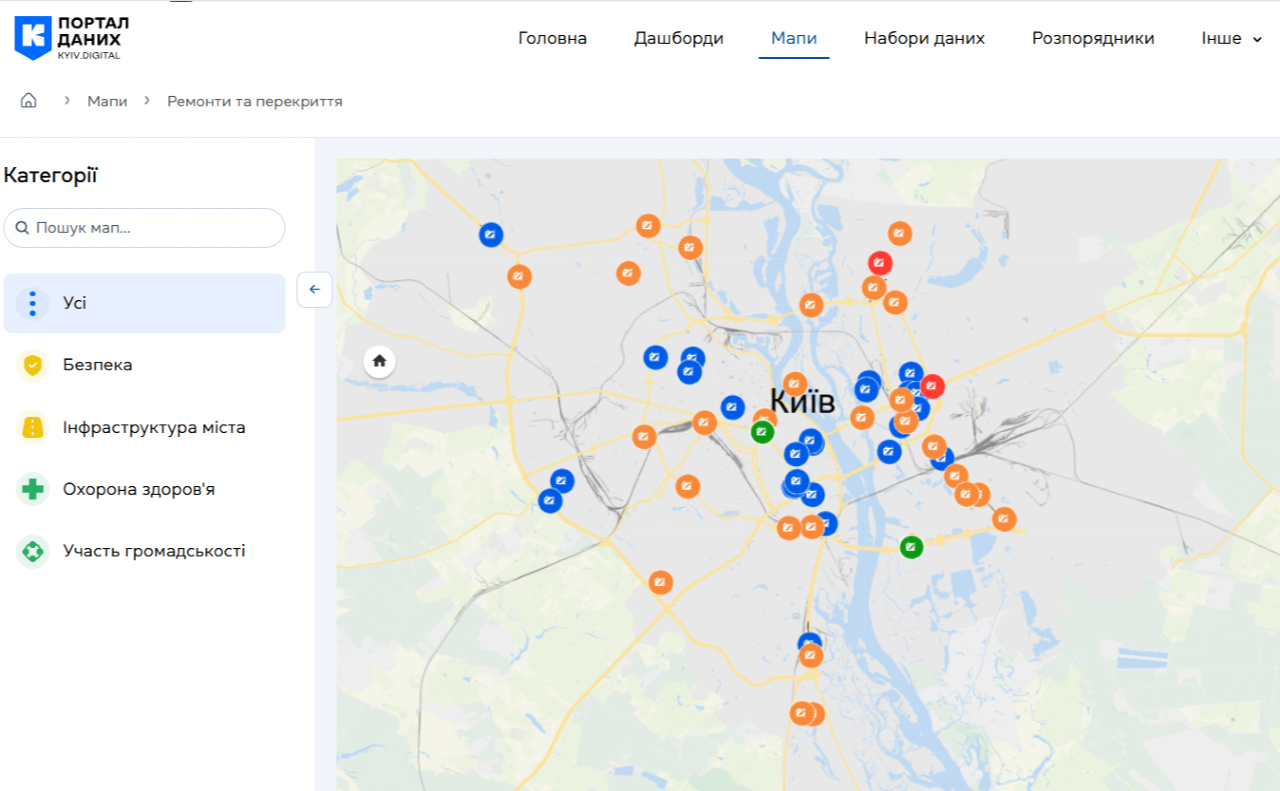
Task: Click the green lifebuoy participation icon
Action: 33,551
